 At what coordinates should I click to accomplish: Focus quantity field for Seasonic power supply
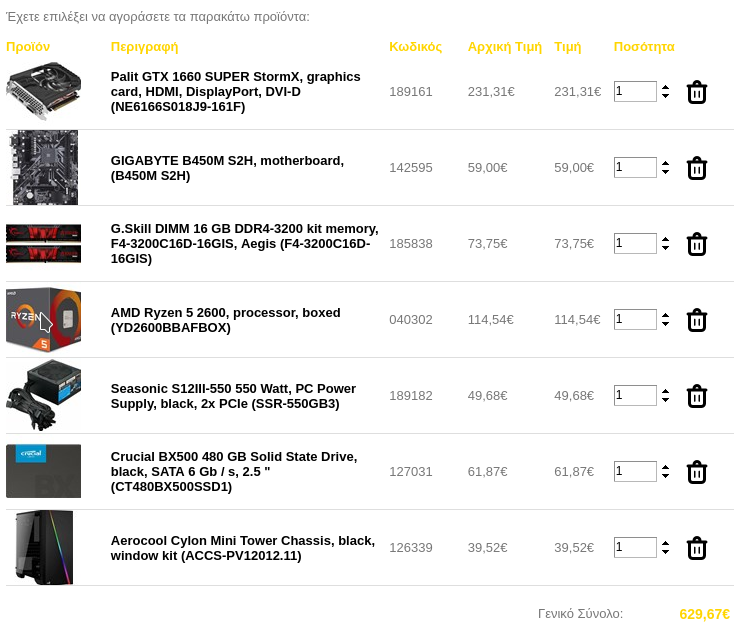click(635, 395)
